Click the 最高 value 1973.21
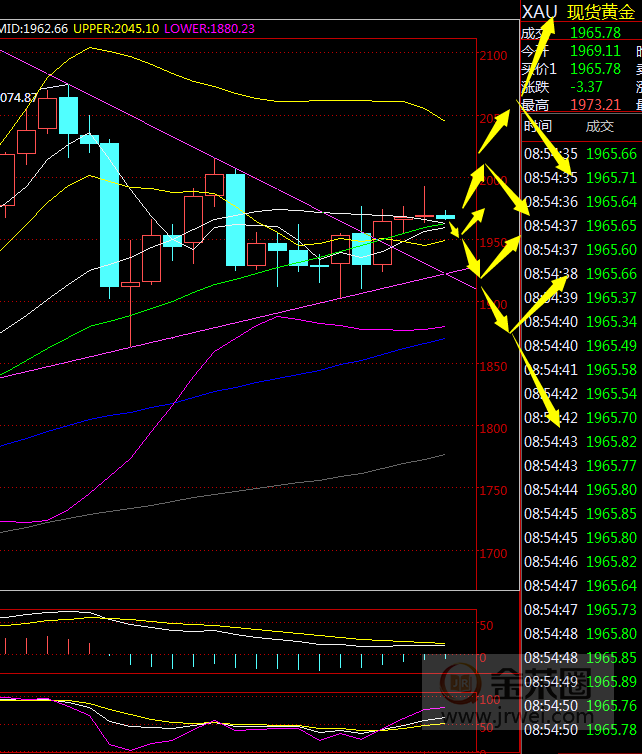 coord(595,105)
